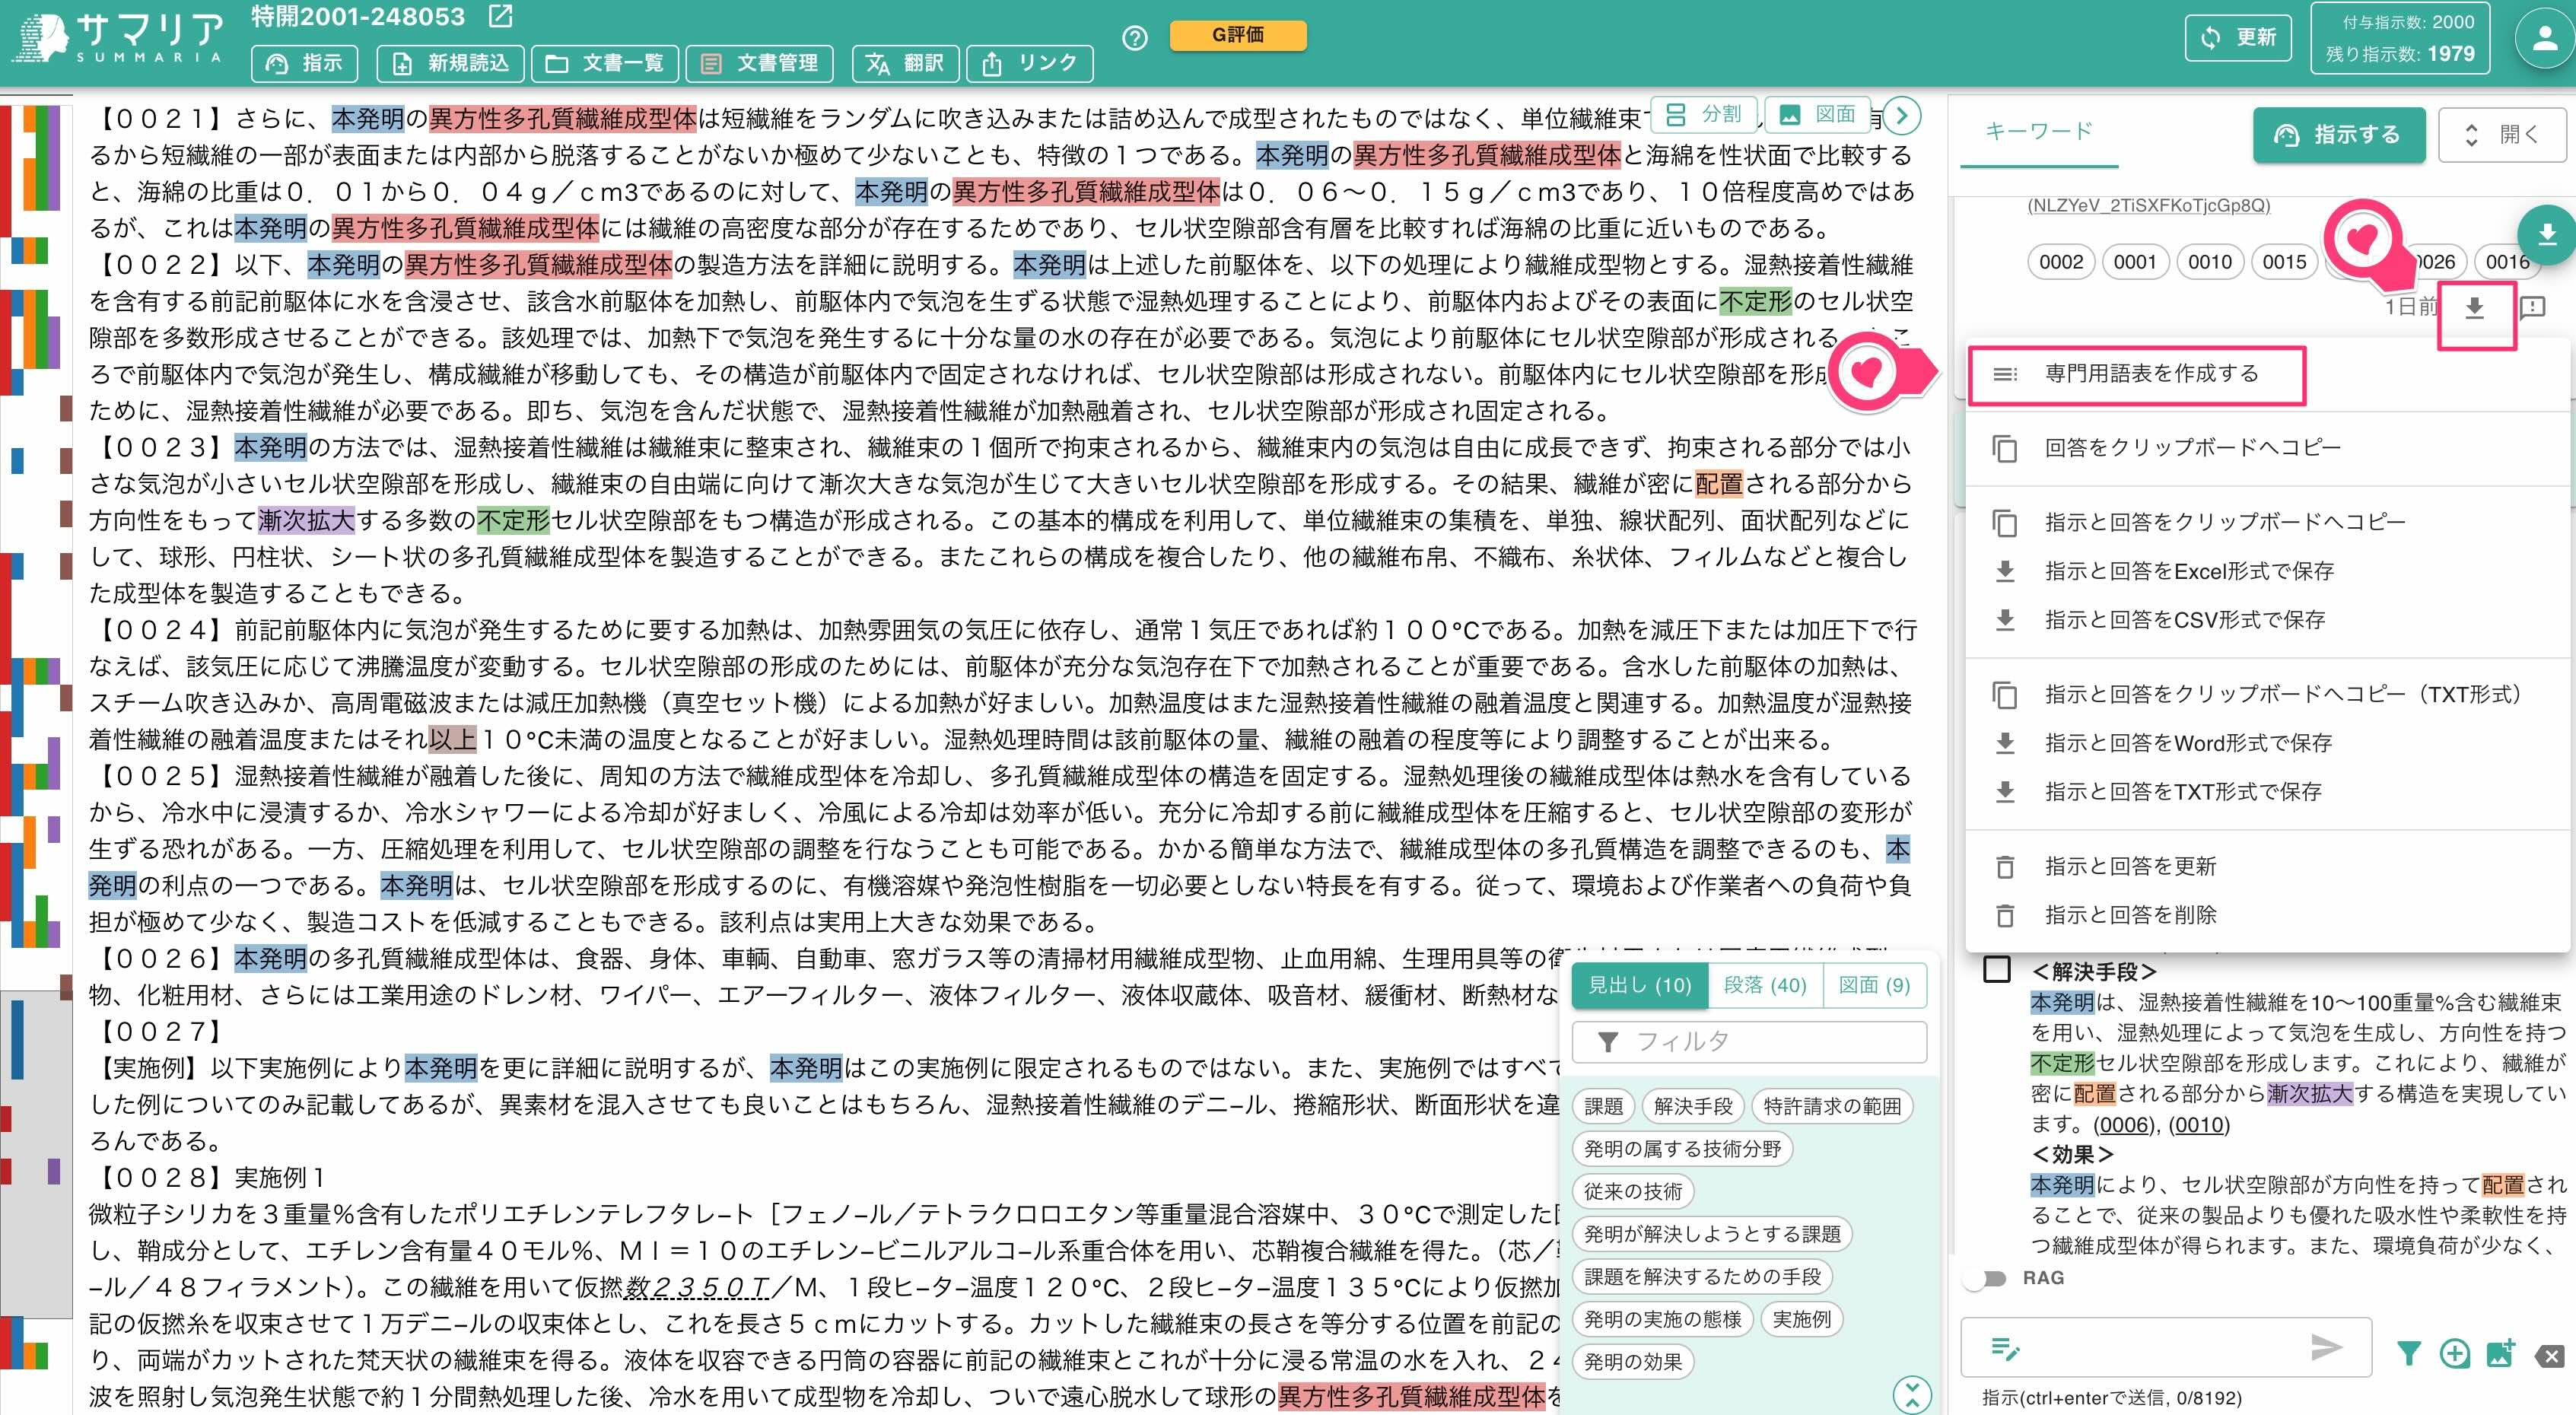Jump to paragraph chip 0015
2576x1415 pixels.
pos(2285,262)
